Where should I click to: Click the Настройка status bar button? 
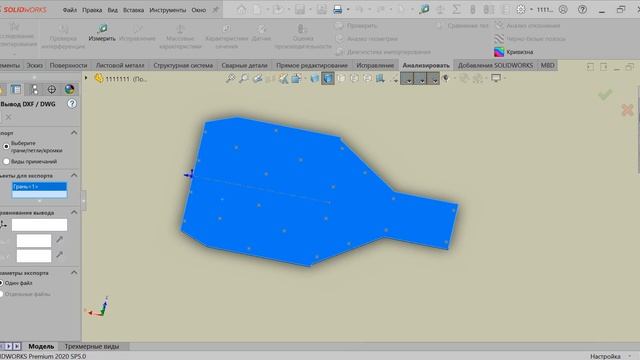pyautogui.click(x=605, y=356)
